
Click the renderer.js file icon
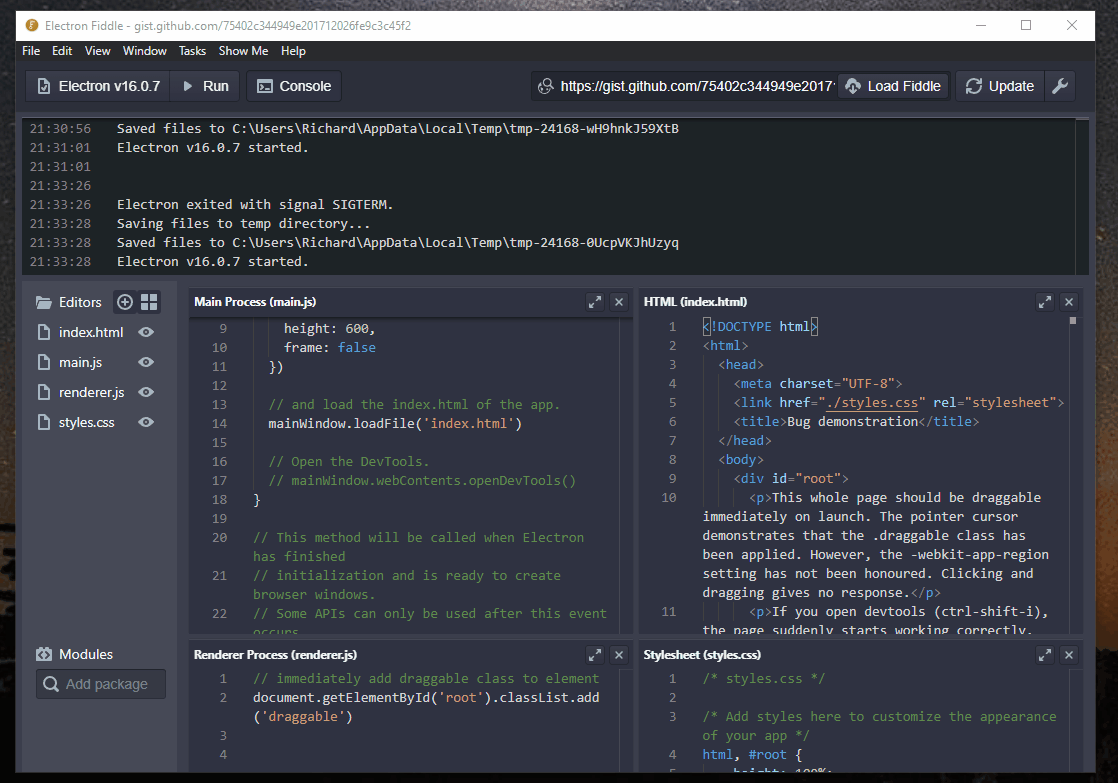click(44, 392)
